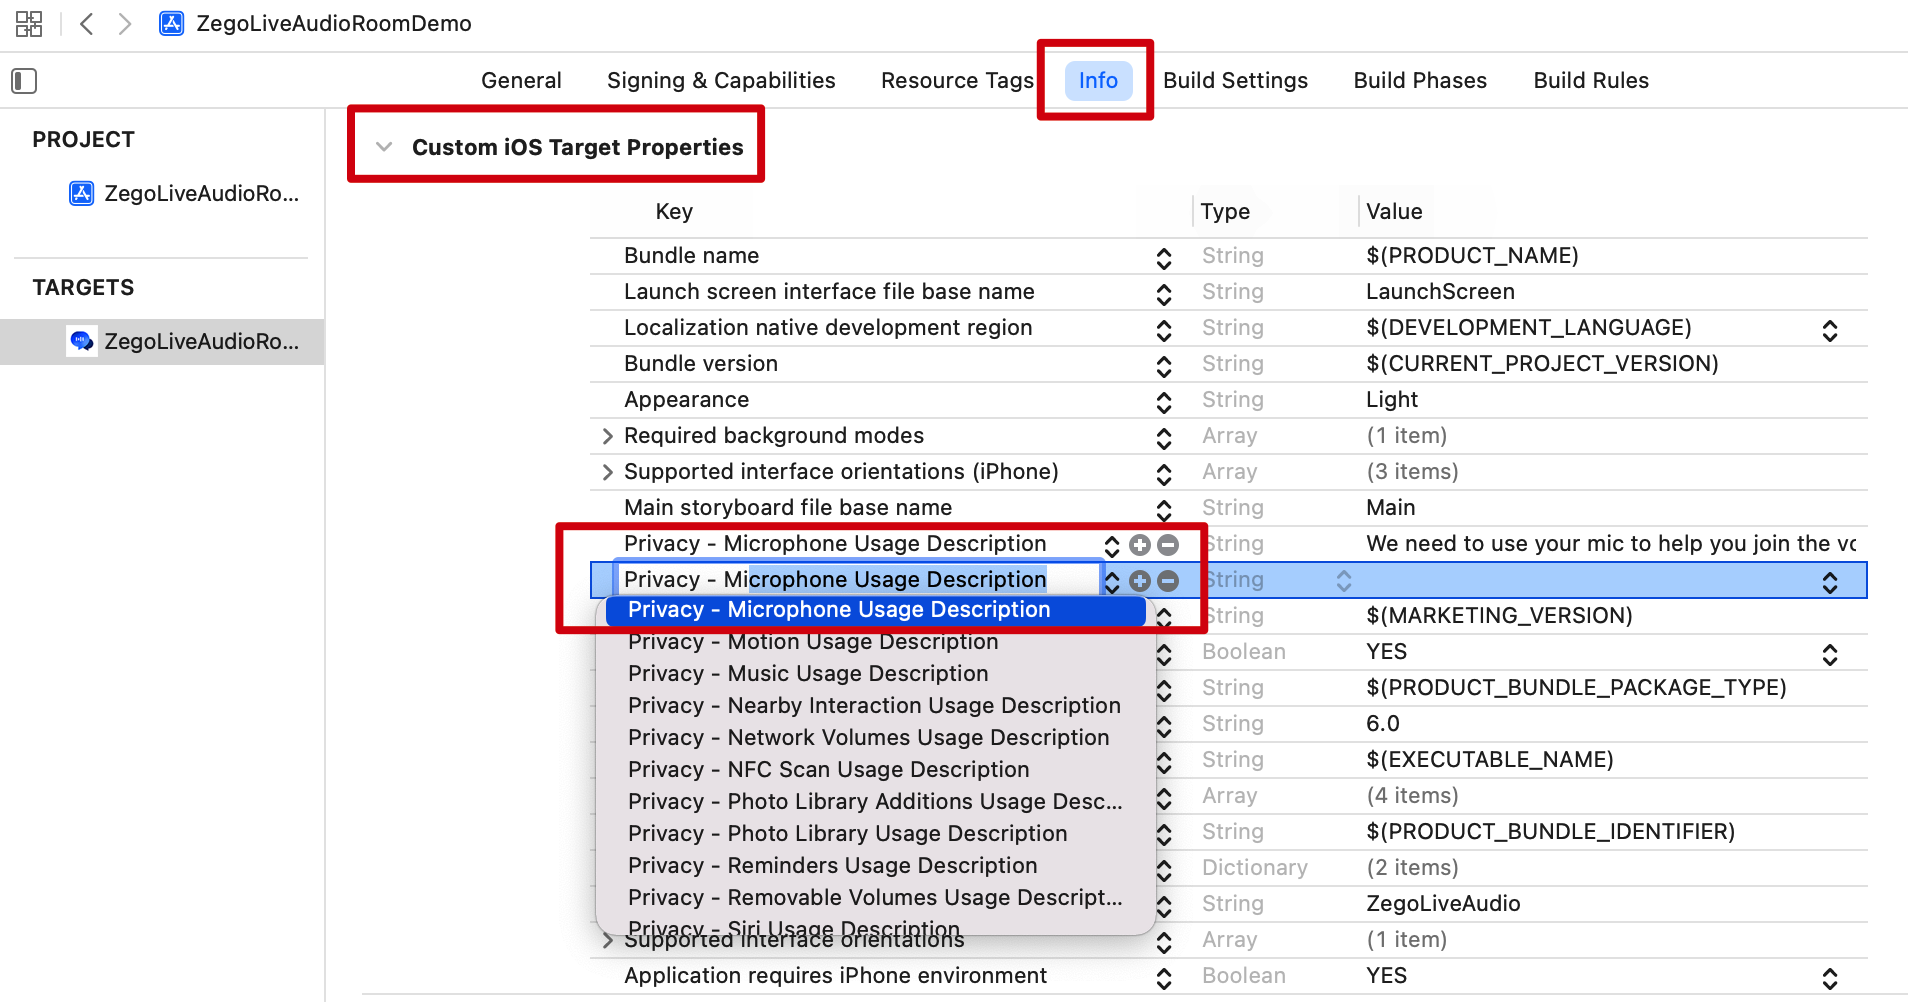The width and height of the screenshot is (1908, 1002).
Task: Select the 6.0 value cell
Action: tap(1383, 724)
